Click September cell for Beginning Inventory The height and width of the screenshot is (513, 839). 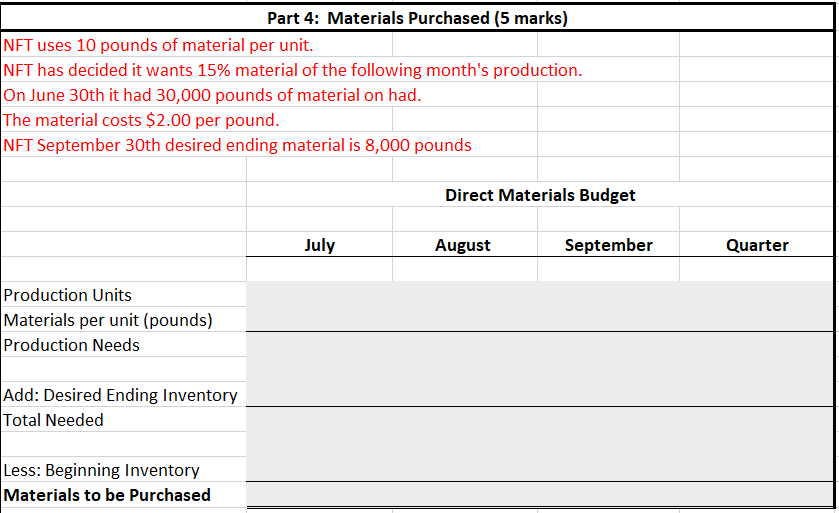[608, 469]
